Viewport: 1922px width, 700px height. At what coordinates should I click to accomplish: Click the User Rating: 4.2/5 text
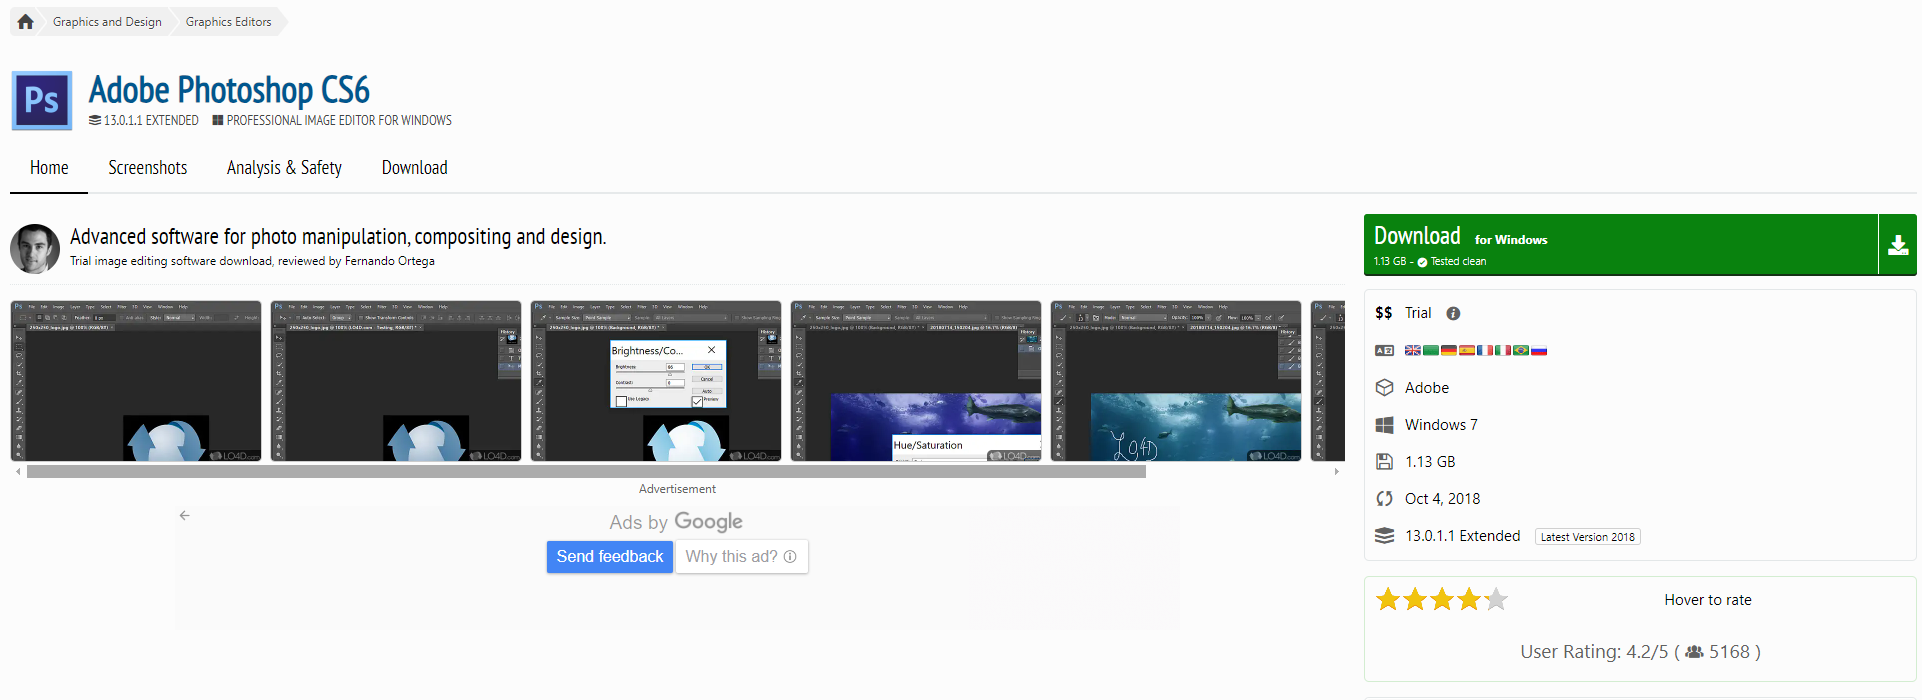tap(1594, 652)
